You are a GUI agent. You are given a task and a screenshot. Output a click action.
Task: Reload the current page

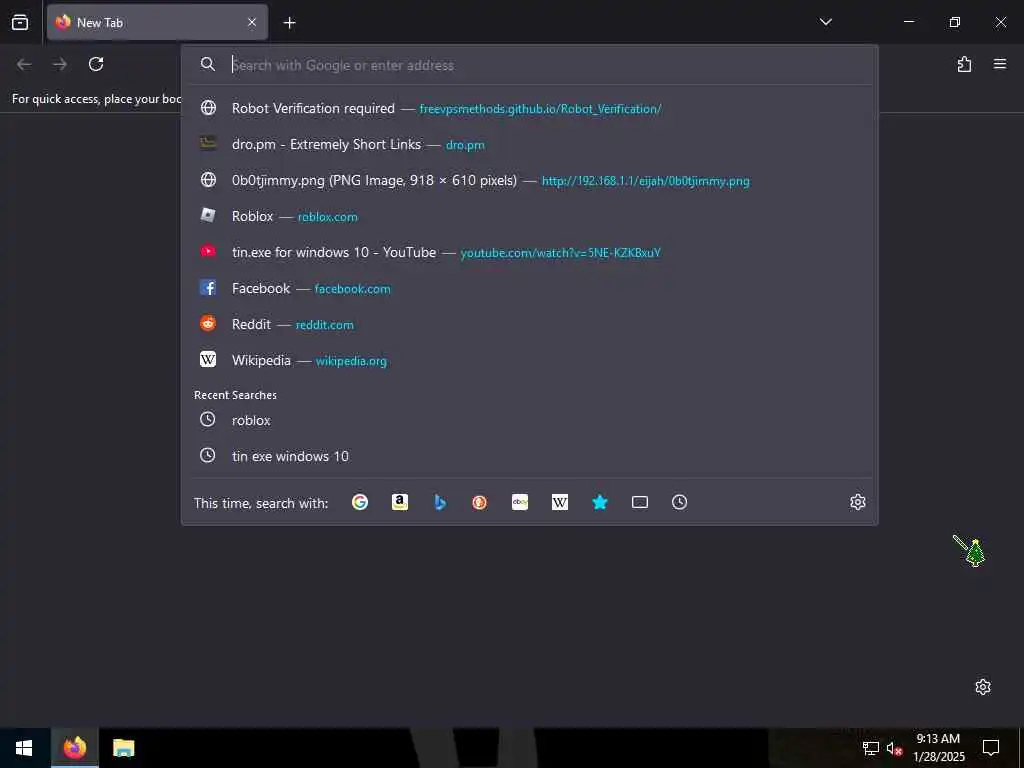[96, 64]
